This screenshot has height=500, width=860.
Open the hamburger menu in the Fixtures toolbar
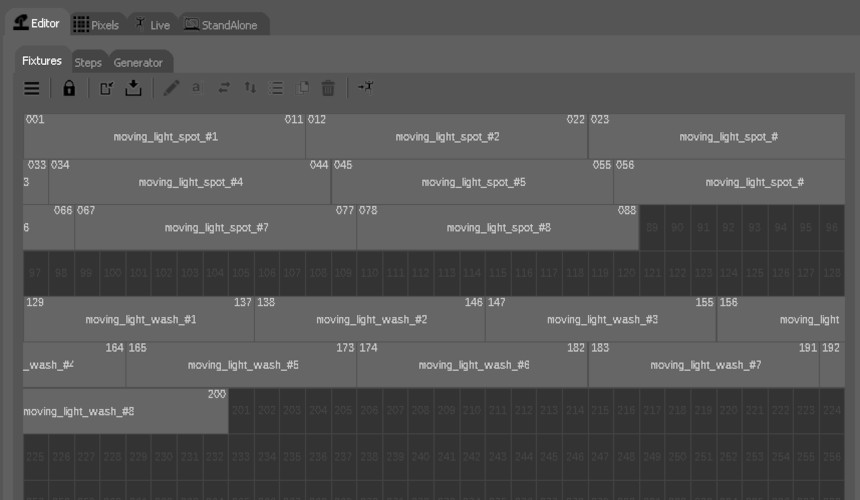click(32, 88)
